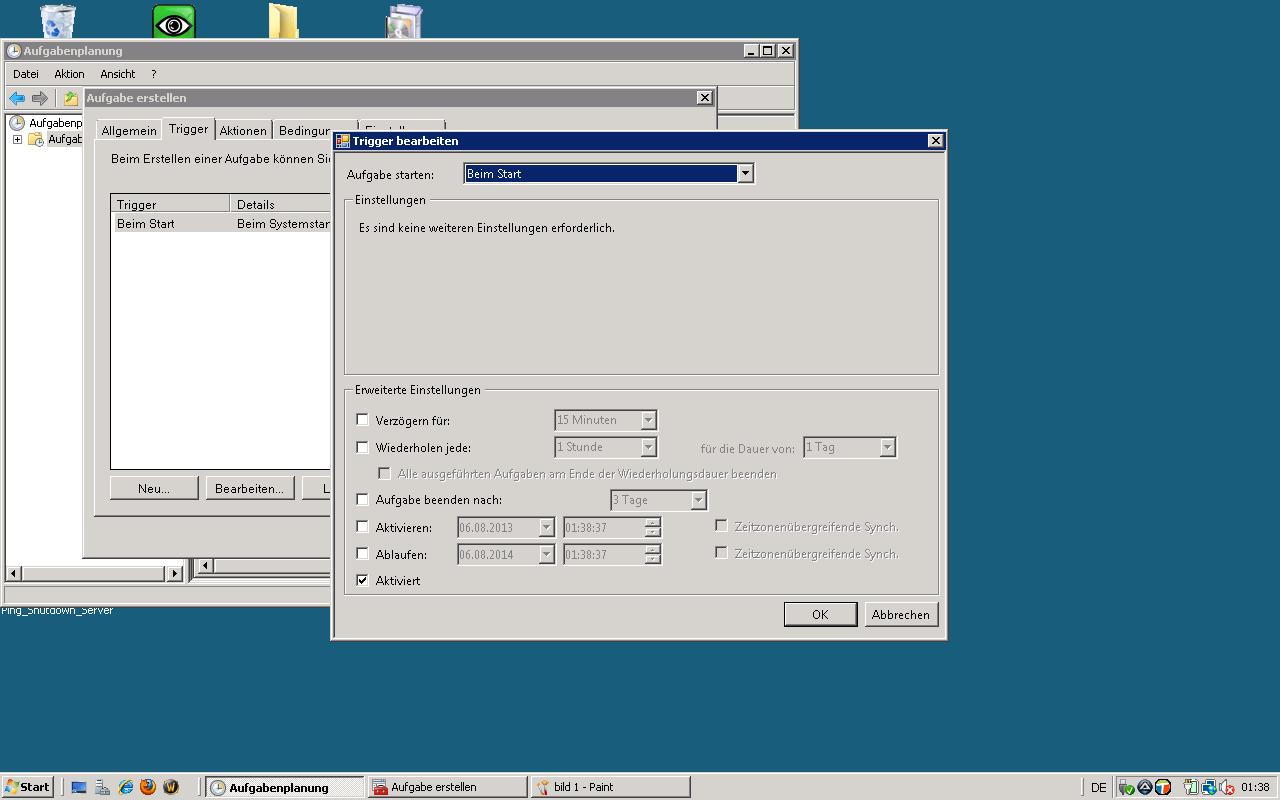Open the Aktion menu
This screenshot has width=1280, height=800.
tap(69, 74)
